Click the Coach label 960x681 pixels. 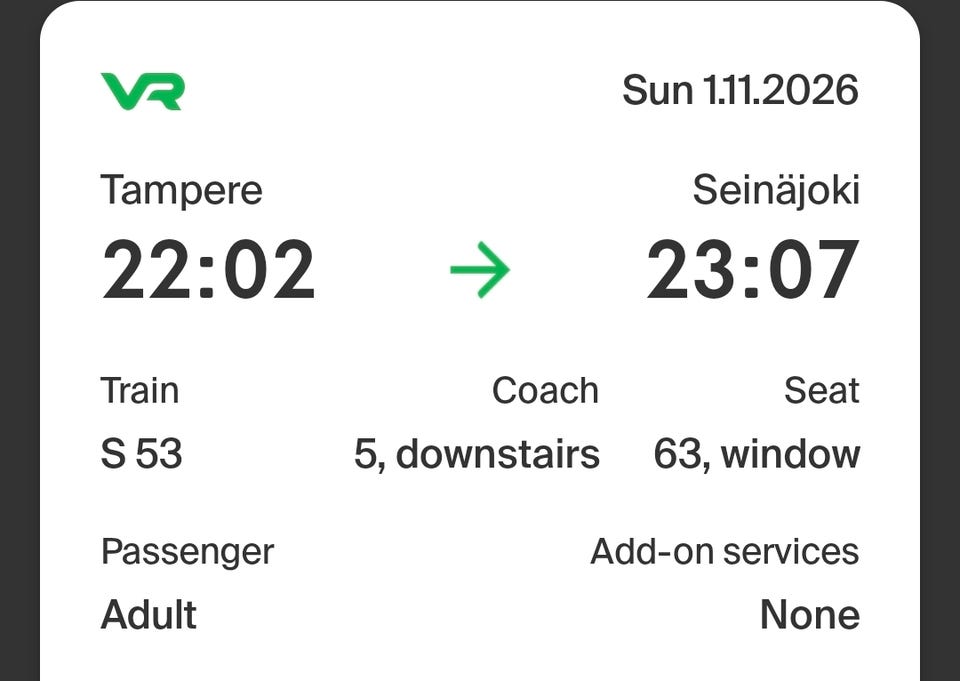coord(545,390)
